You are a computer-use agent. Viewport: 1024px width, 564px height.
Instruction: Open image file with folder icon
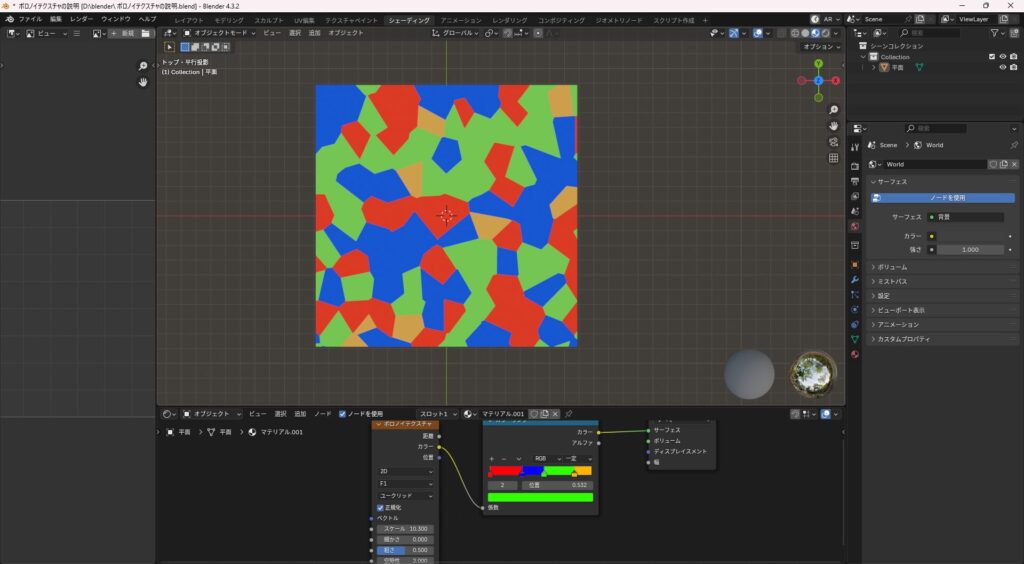(146, 33)
